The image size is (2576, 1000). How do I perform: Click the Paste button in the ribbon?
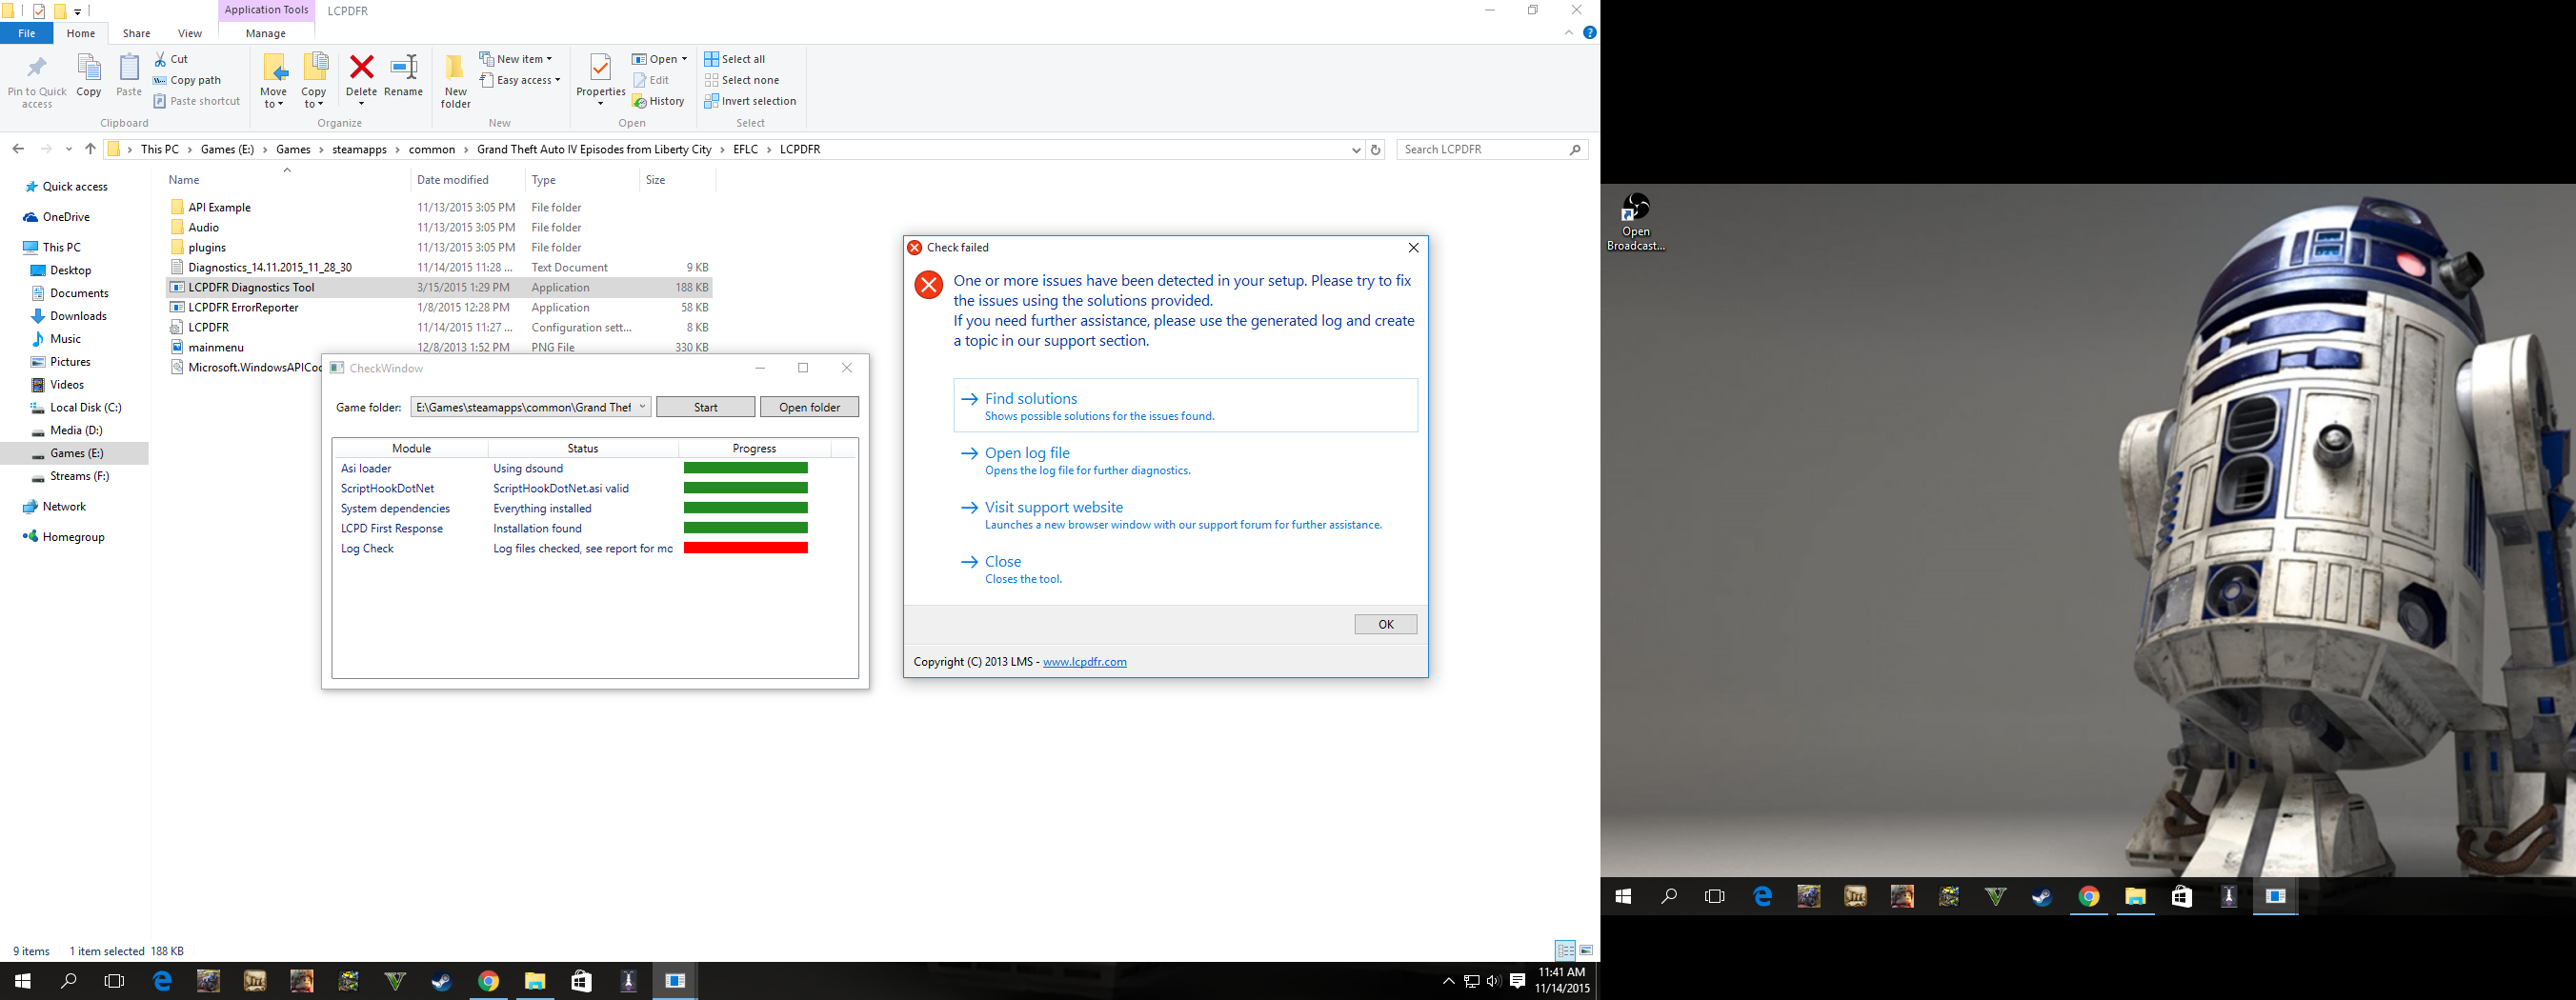[x=129, y=77]
